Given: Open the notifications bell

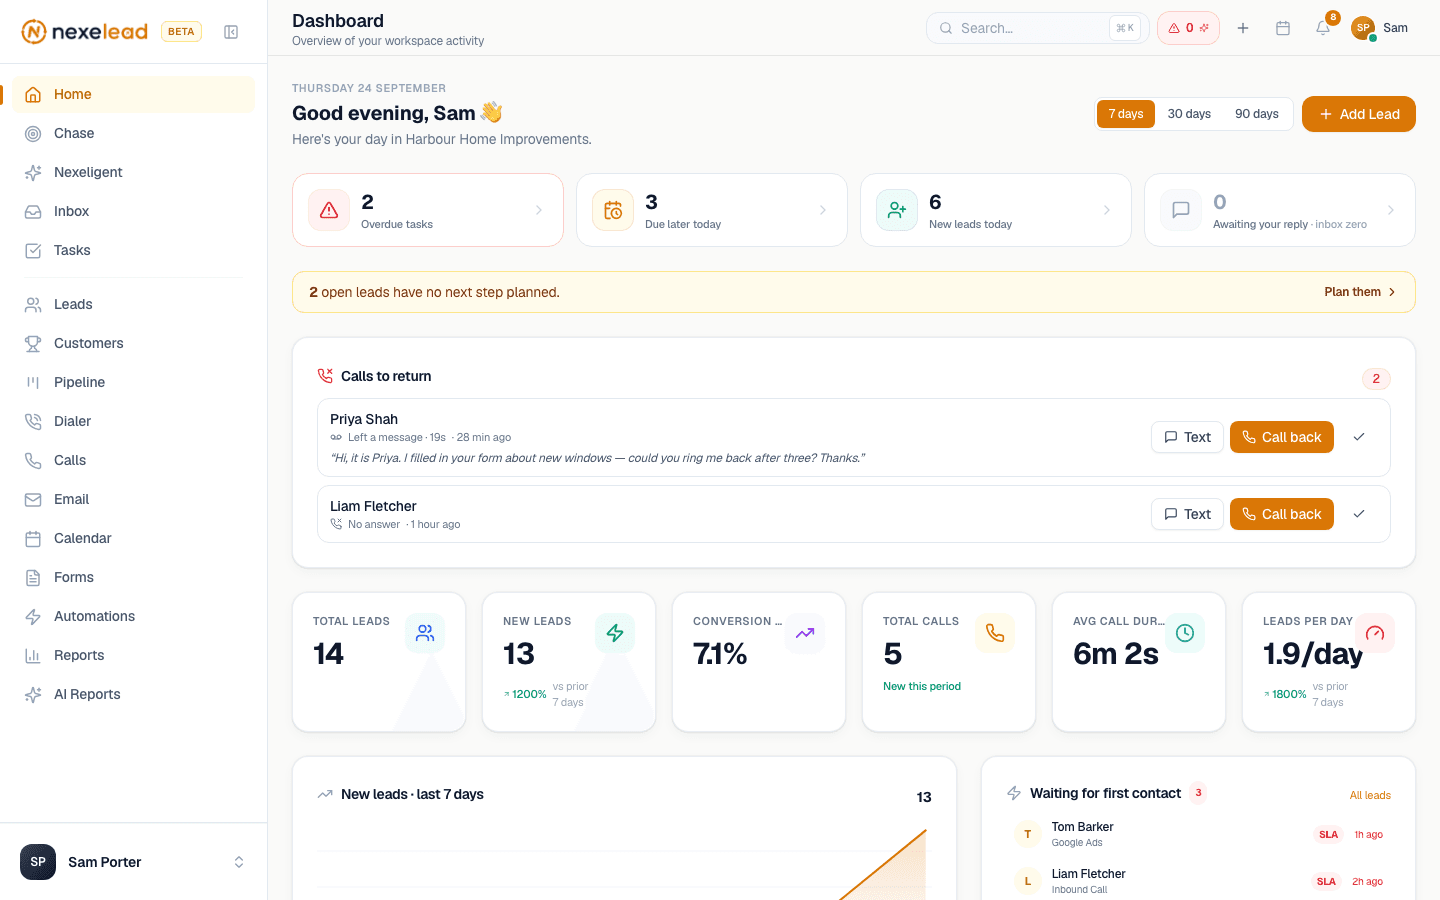Looking at the screenshot, I should [1323, 28].
